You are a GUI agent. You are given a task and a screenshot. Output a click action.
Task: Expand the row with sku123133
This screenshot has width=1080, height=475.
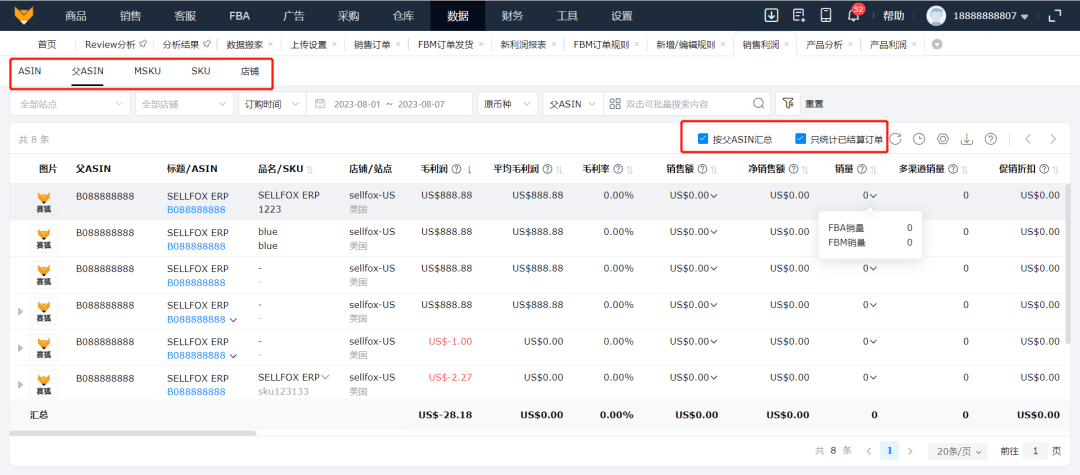pos(21,384)
